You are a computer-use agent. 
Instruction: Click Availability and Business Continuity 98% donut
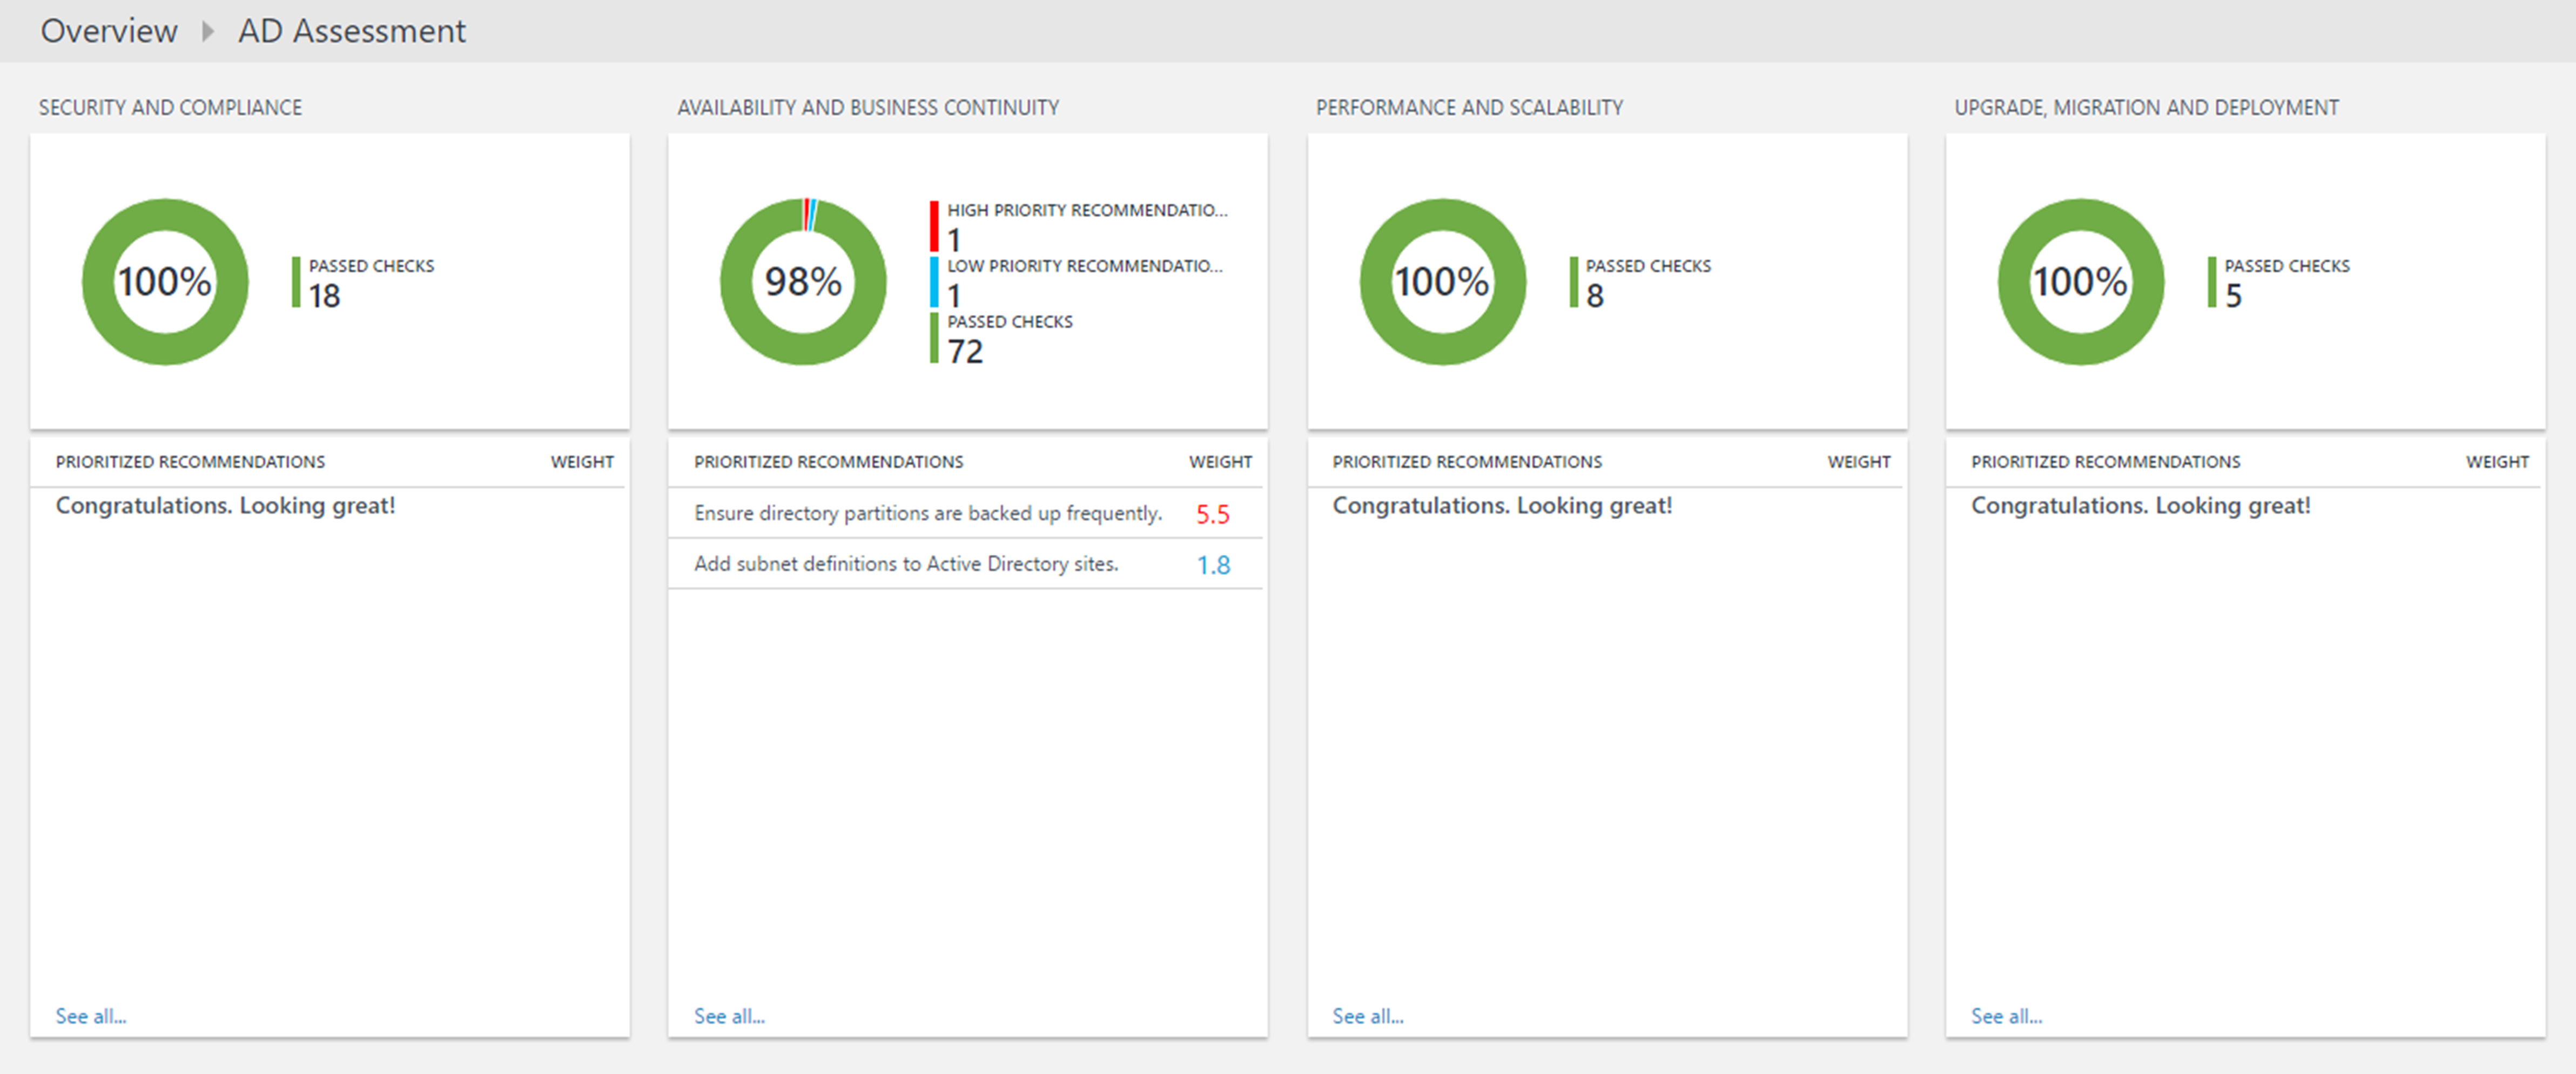(803, 282)
